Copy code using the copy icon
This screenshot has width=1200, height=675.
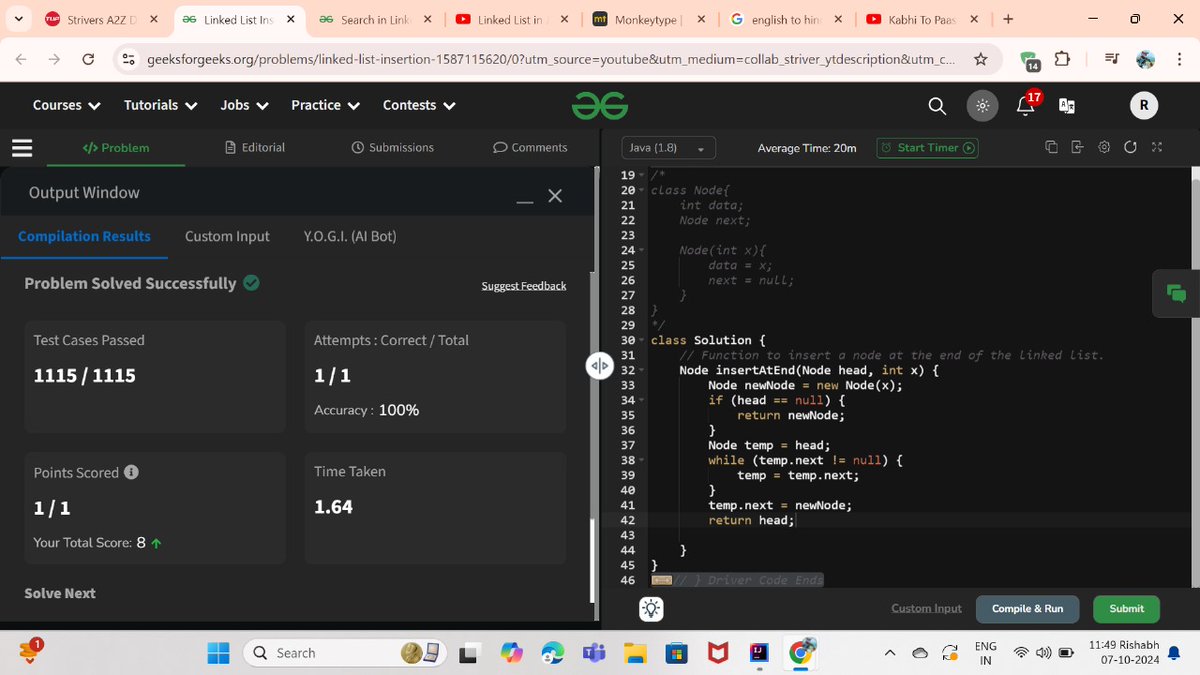[1051, 147]
